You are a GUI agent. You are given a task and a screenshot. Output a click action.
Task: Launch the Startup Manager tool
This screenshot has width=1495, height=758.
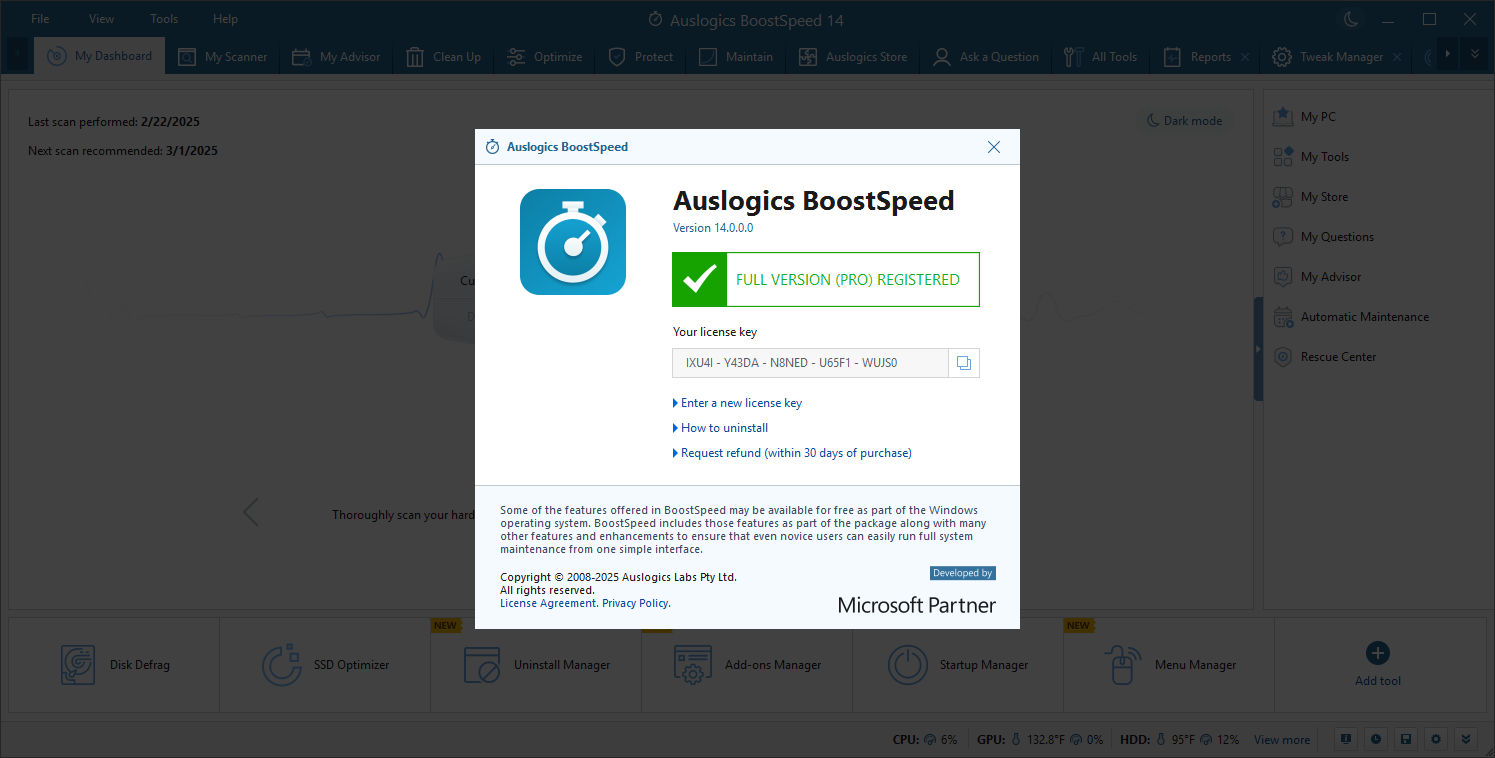coord(958,665)
